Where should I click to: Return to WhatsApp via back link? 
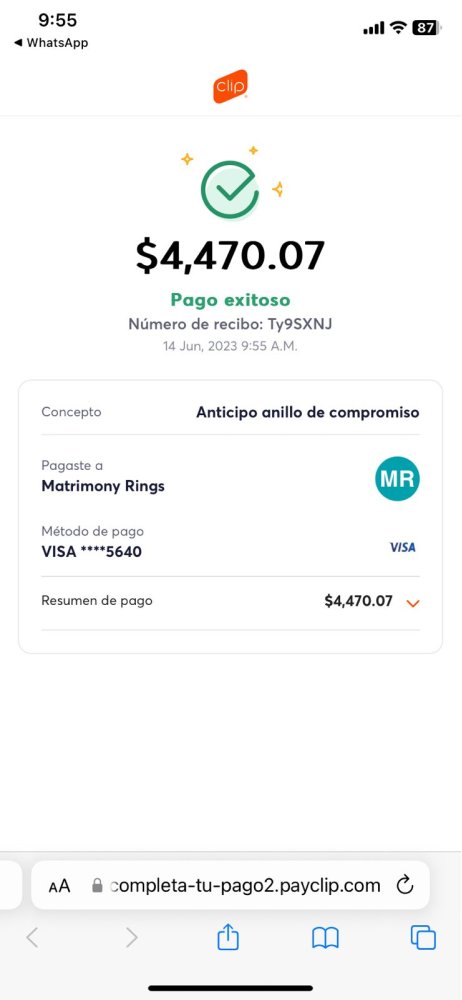point(51,43)
